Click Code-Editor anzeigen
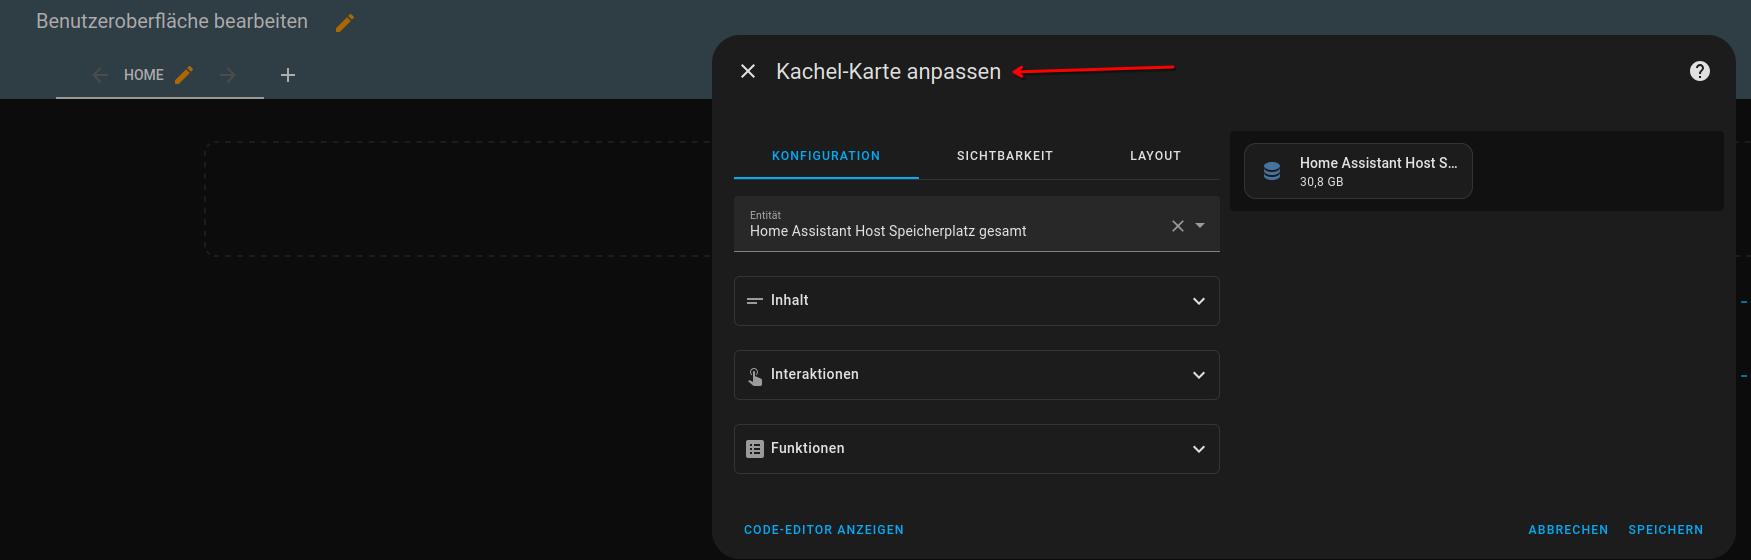The height and width of the screenshot is (560, 1751). (823, 530)
